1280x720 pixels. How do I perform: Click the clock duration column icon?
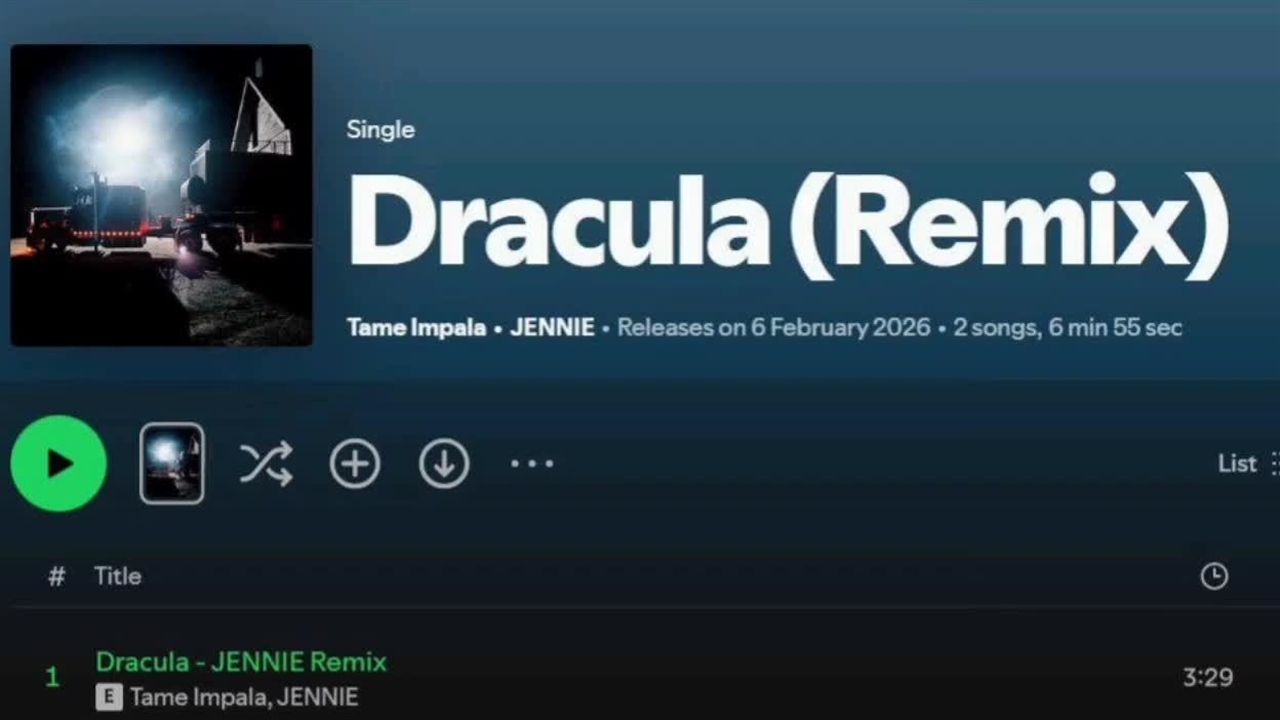pos(1214,576)
